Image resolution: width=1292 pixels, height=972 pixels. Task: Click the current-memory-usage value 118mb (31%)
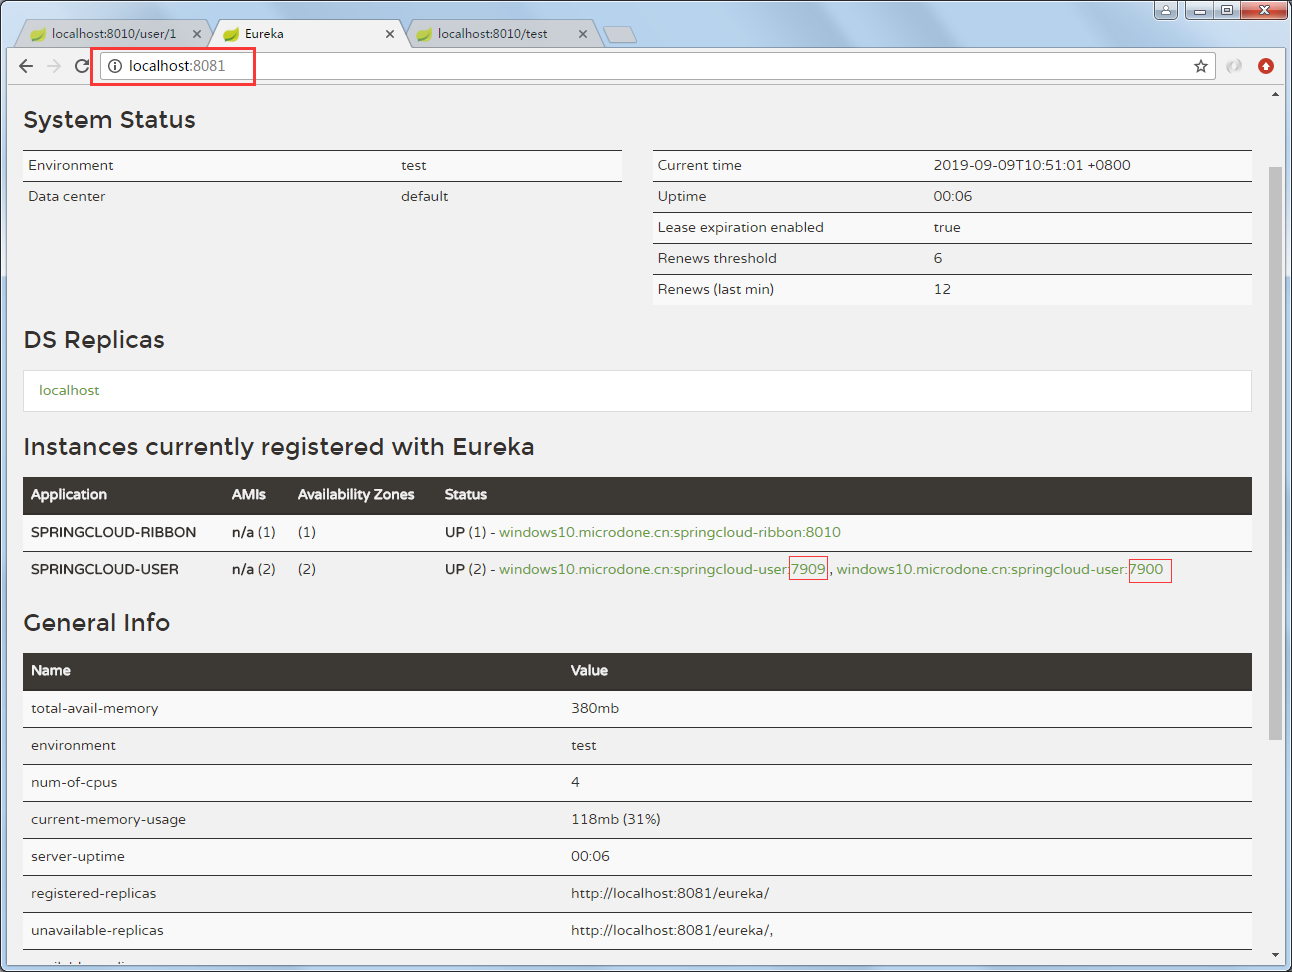[x=616, y=820]
